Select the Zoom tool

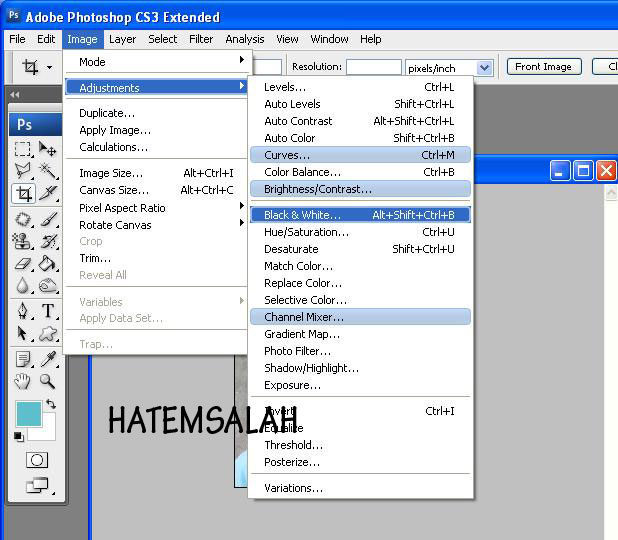tap(47, 381)
